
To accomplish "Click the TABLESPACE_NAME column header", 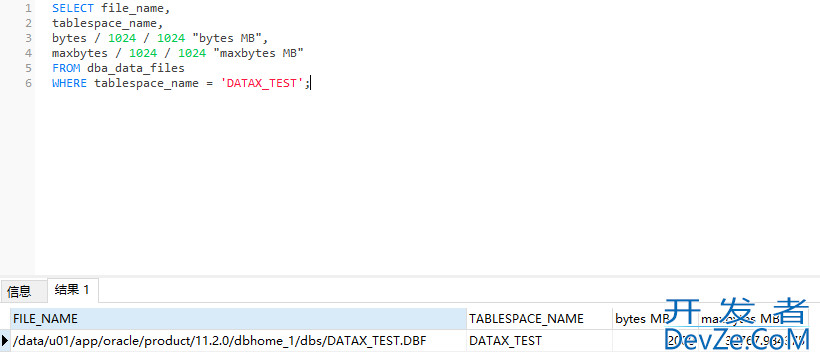I will point(539,319).
